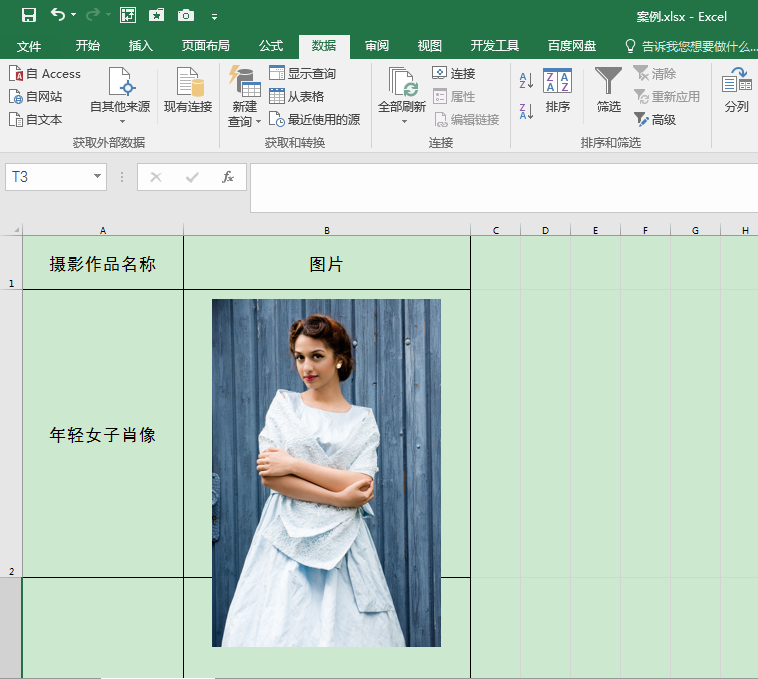Click the 现有连接 existing connections icon
Image resolution: width=758 pixels, height=679 pixels.
pos(188,83)
